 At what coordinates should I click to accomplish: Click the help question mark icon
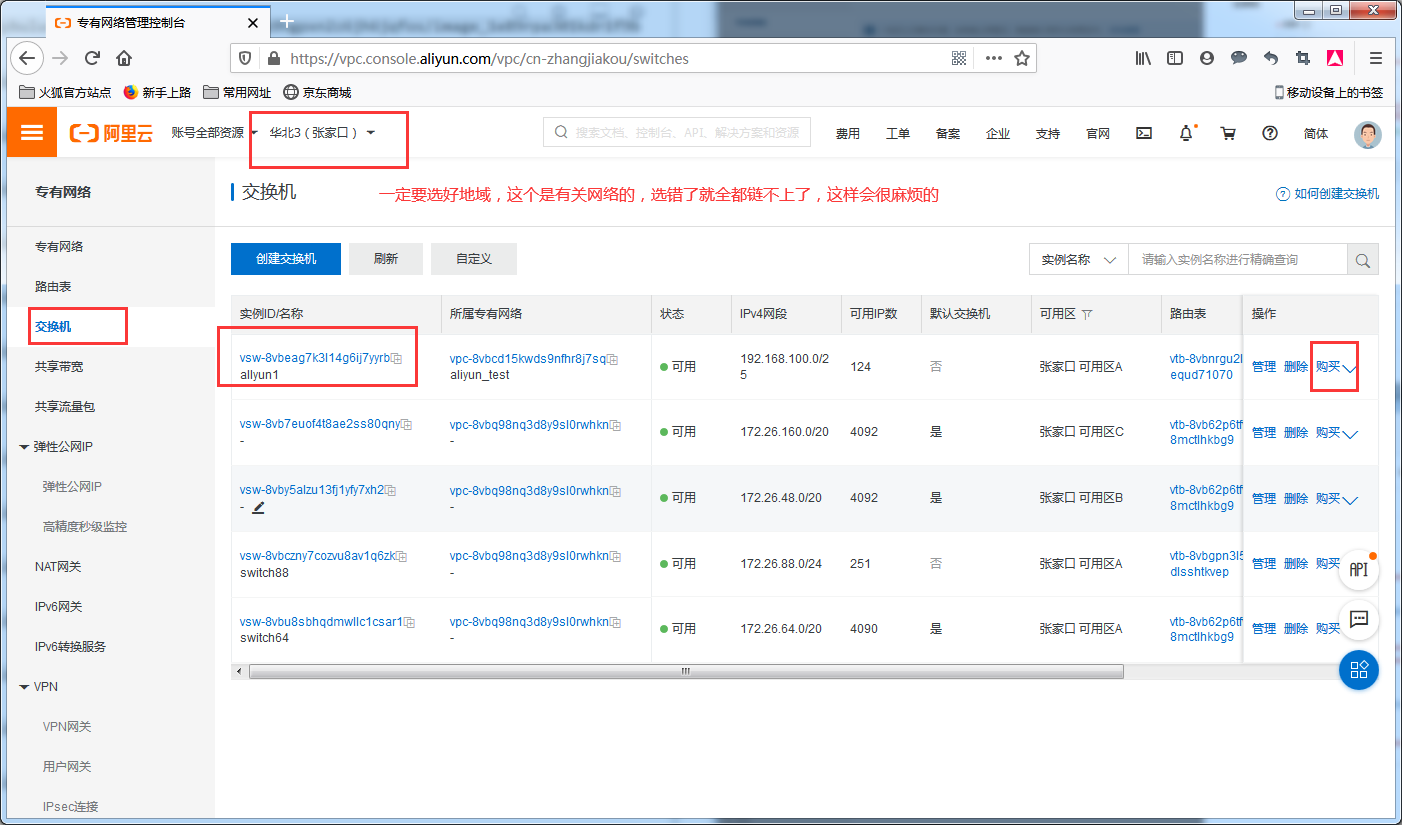pyautogui.click(x=1270, y=133)
